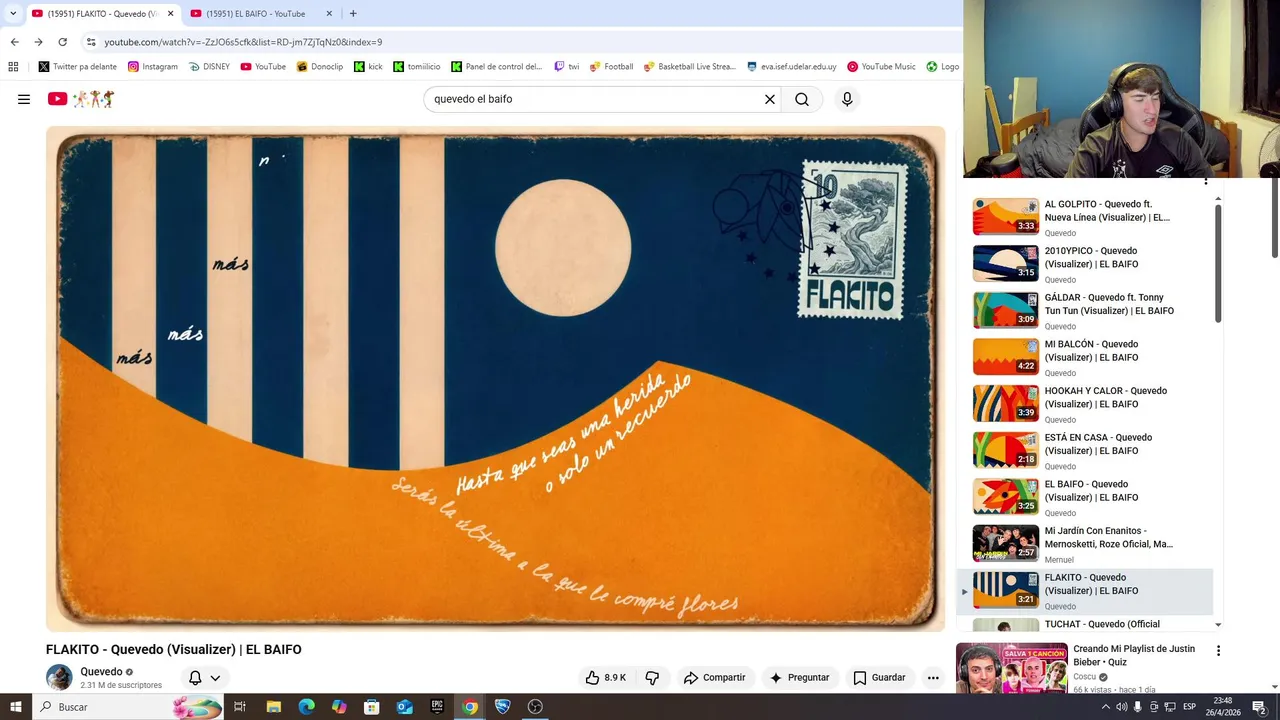Open Creando Mi Playlist de Justin Bieber video
1280x720 pixels.
1134,655
